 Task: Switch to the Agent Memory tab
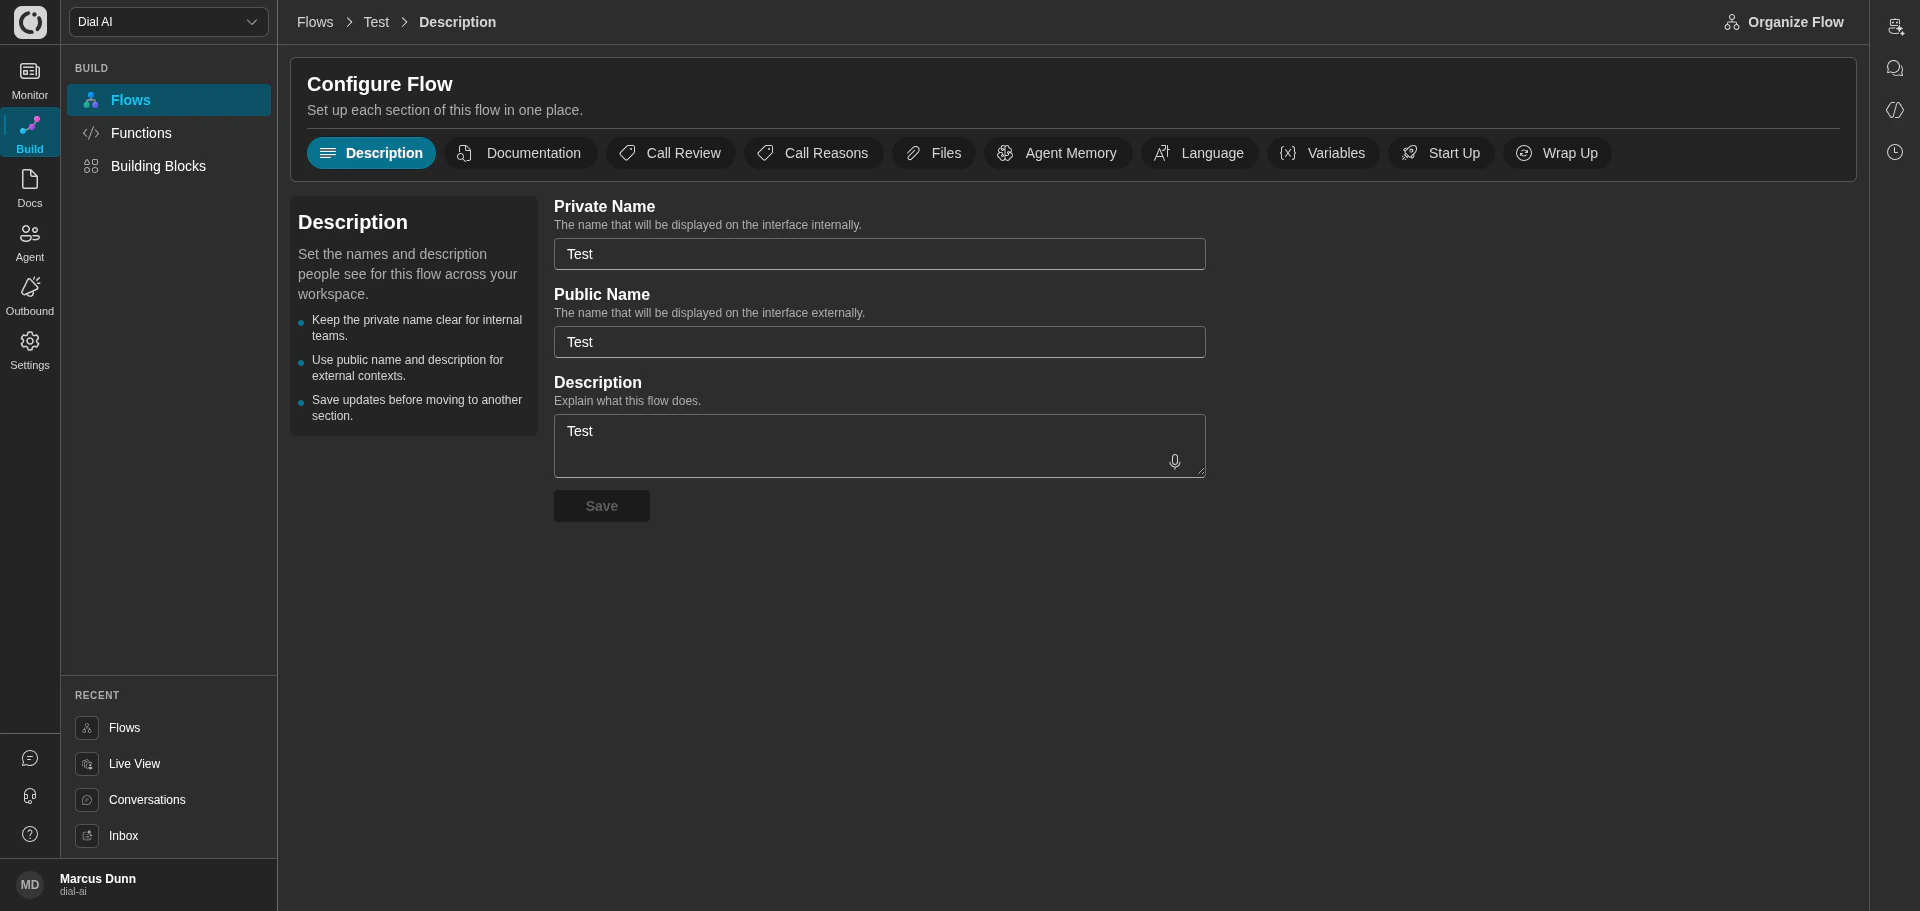[x=1058, y=153]
